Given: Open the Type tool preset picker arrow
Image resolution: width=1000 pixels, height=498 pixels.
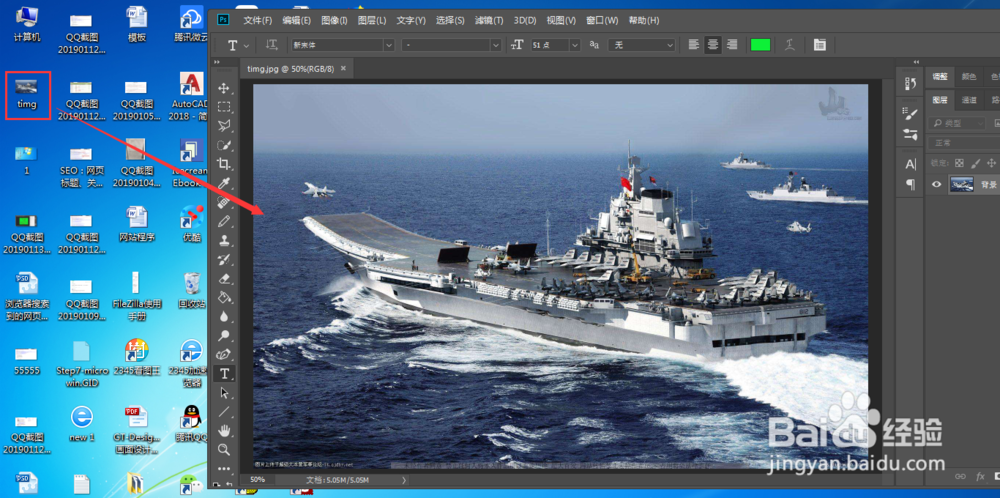Looking at the screenshot, I should click(247, 45).
